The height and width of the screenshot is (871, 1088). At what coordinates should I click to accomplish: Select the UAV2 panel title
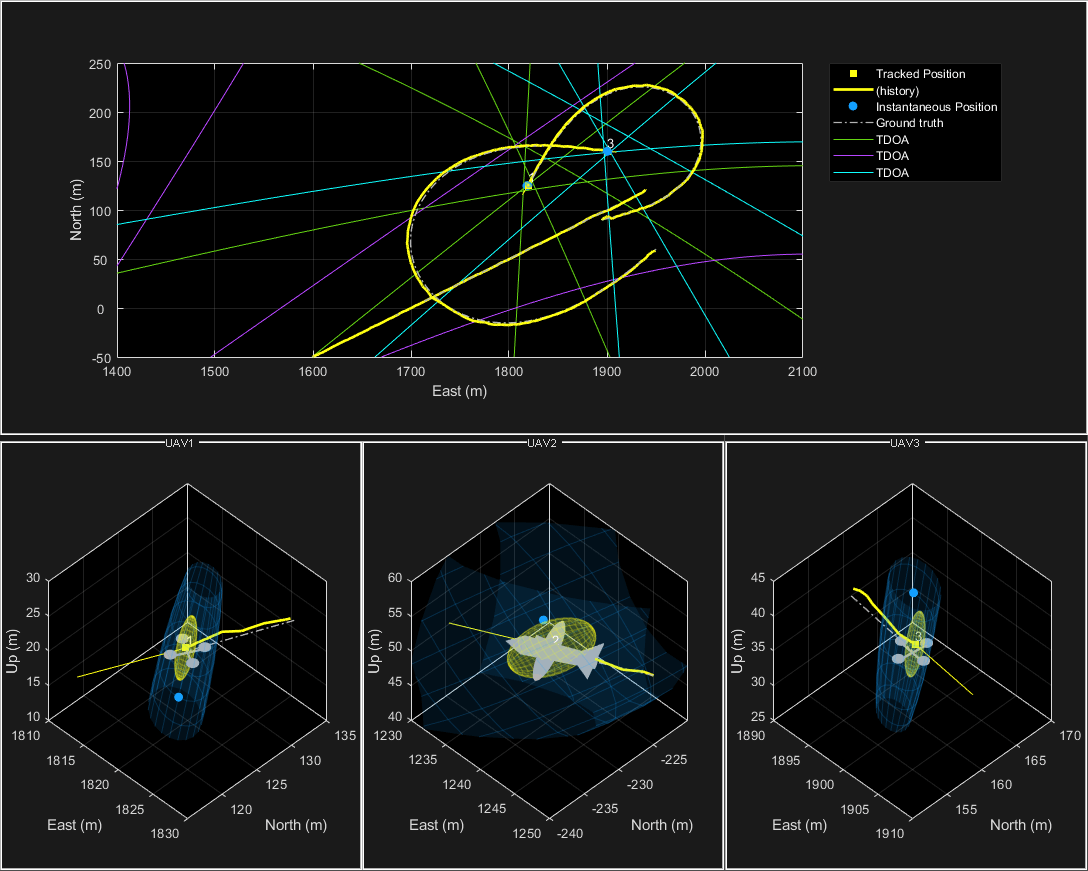[542, 442]
